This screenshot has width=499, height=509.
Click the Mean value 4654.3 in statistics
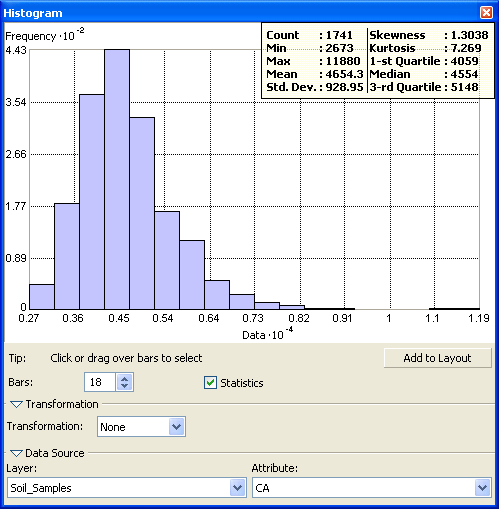[x=344, y=74]
